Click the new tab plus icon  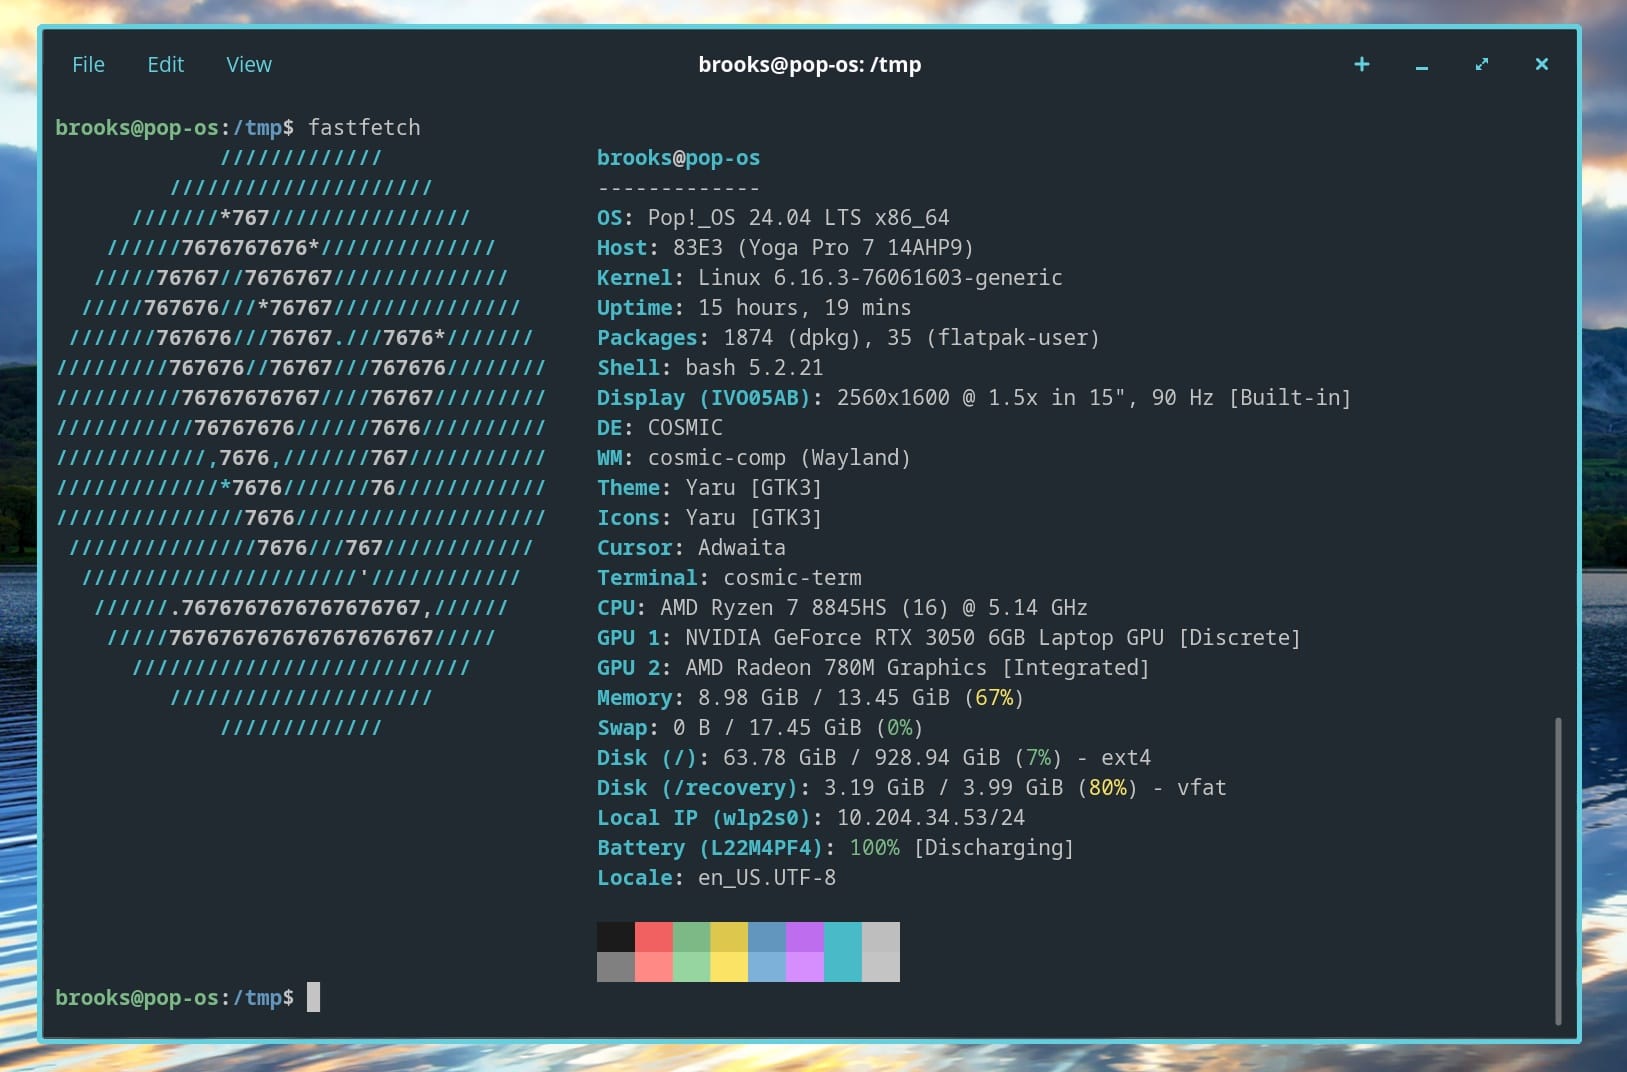[1362, 64]
